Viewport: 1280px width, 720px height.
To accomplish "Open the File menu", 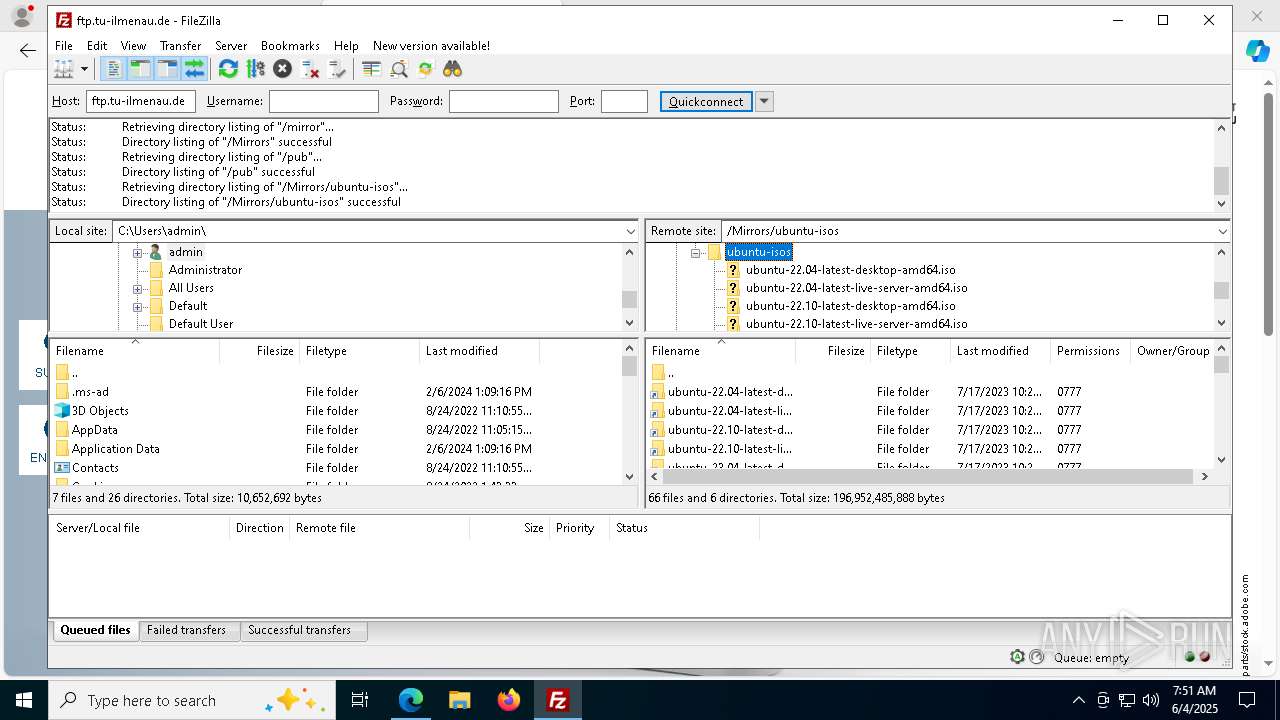I will [x=64, y=46].
